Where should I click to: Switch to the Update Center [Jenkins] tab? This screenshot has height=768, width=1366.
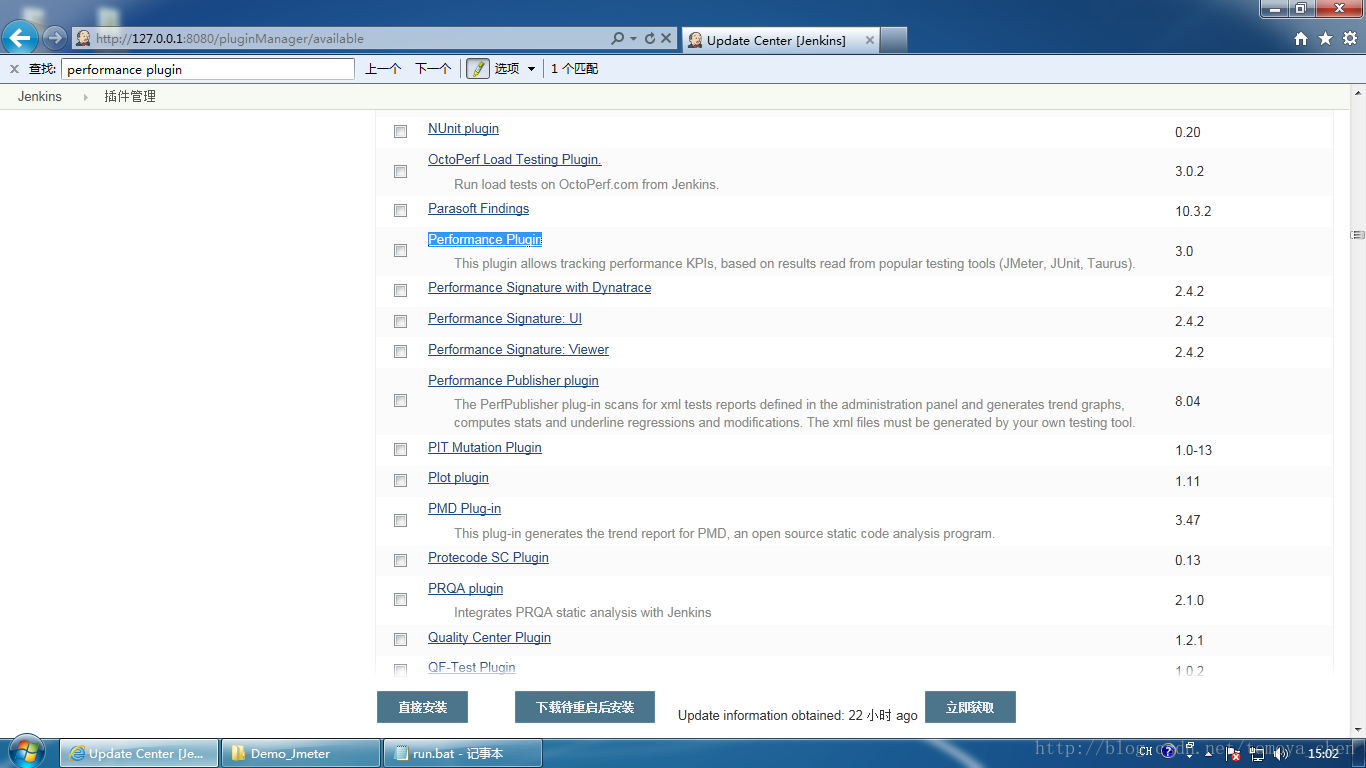pos(779,40)
